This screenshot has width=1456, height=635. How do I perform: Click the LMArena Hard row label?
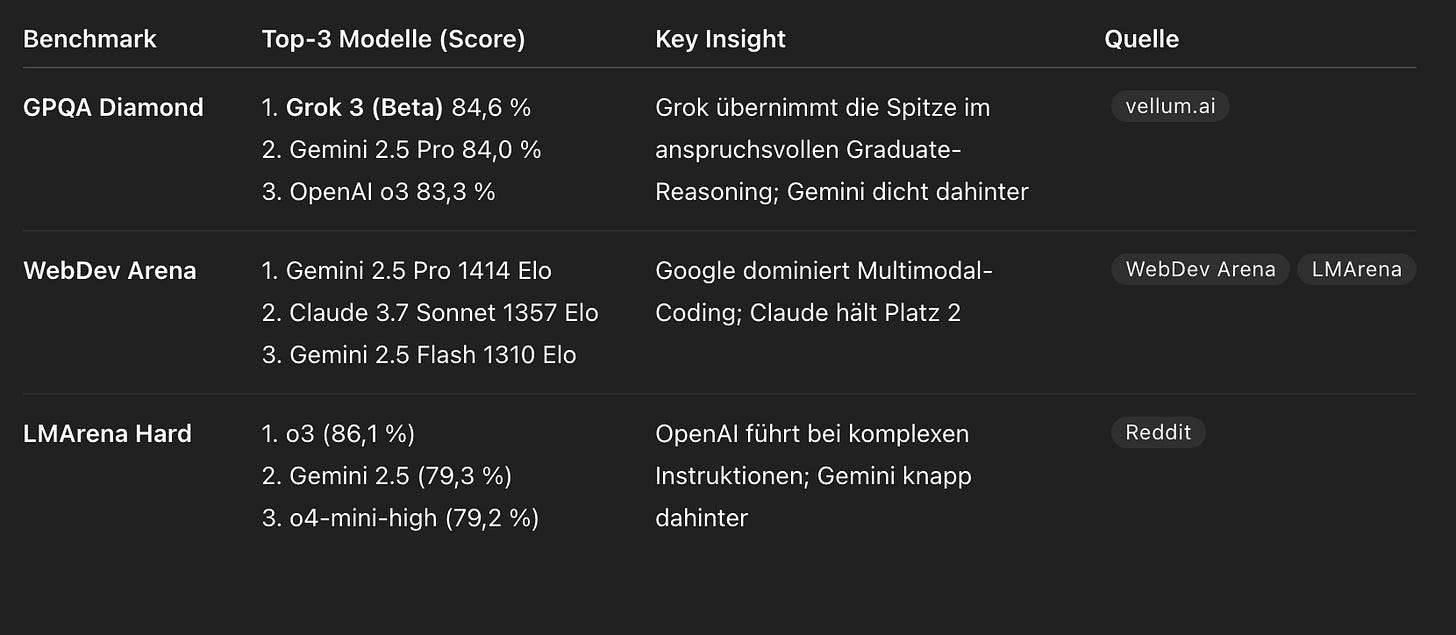coord(107,433)
